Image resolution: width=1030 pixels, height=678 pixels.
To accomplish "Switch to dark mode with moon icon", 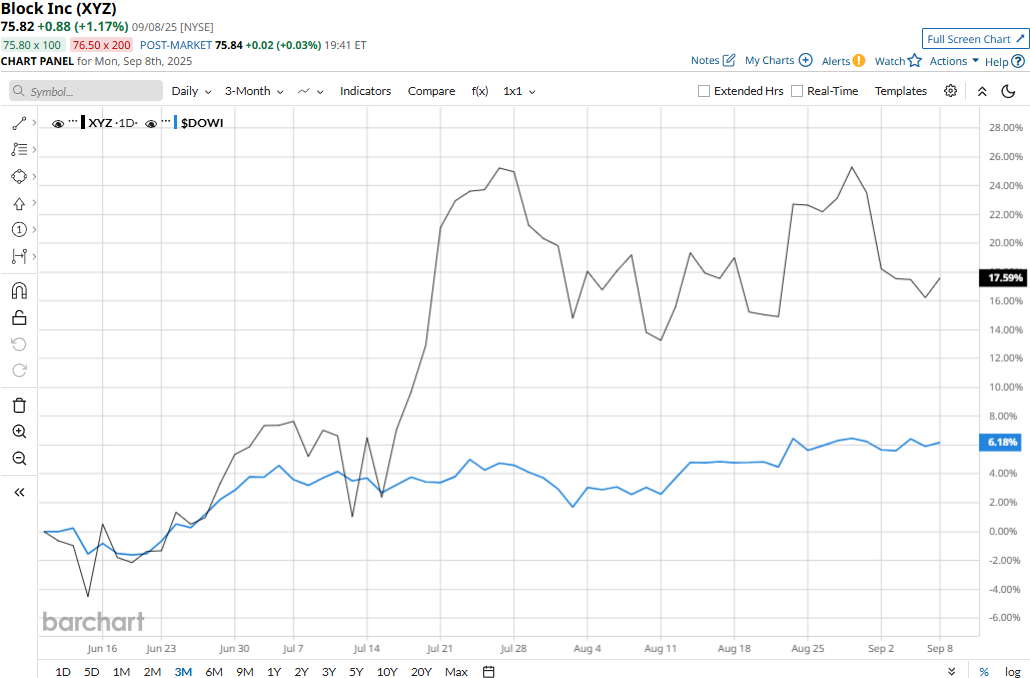I will [1008, 91].
